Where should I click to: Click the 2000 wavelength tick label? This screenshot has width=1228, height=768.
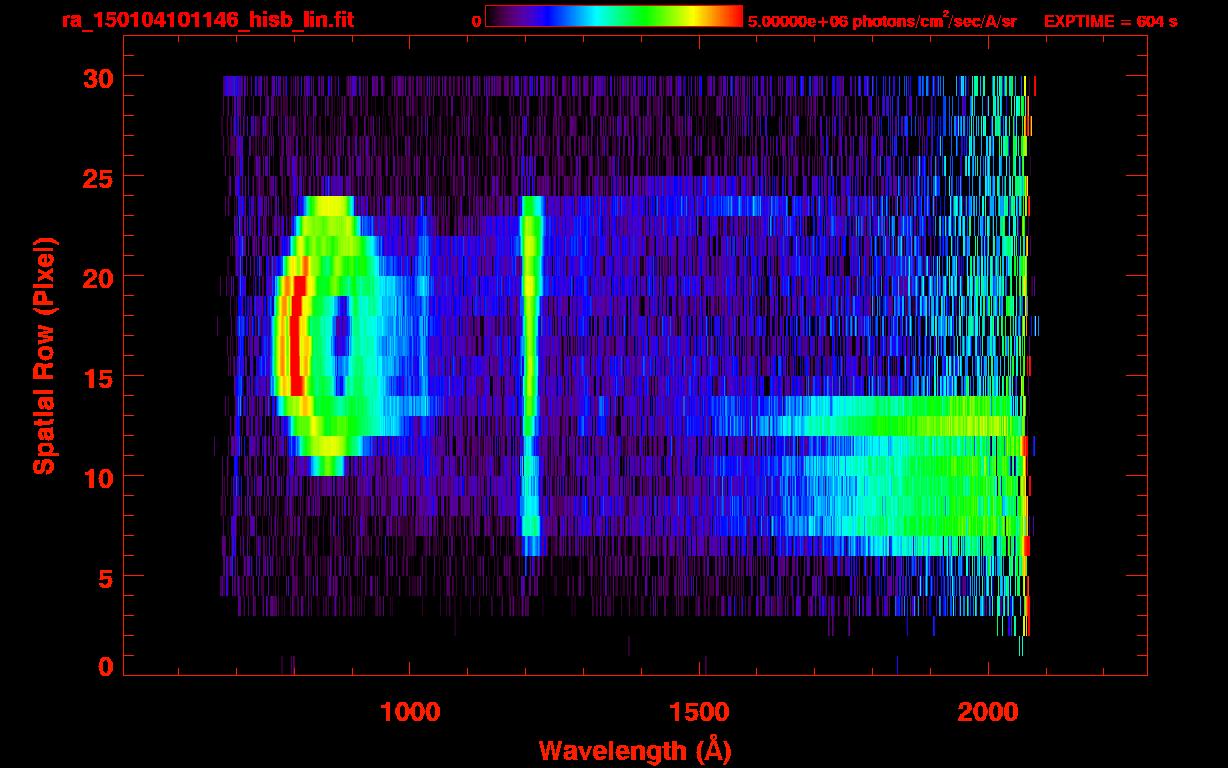pos(989,712)
